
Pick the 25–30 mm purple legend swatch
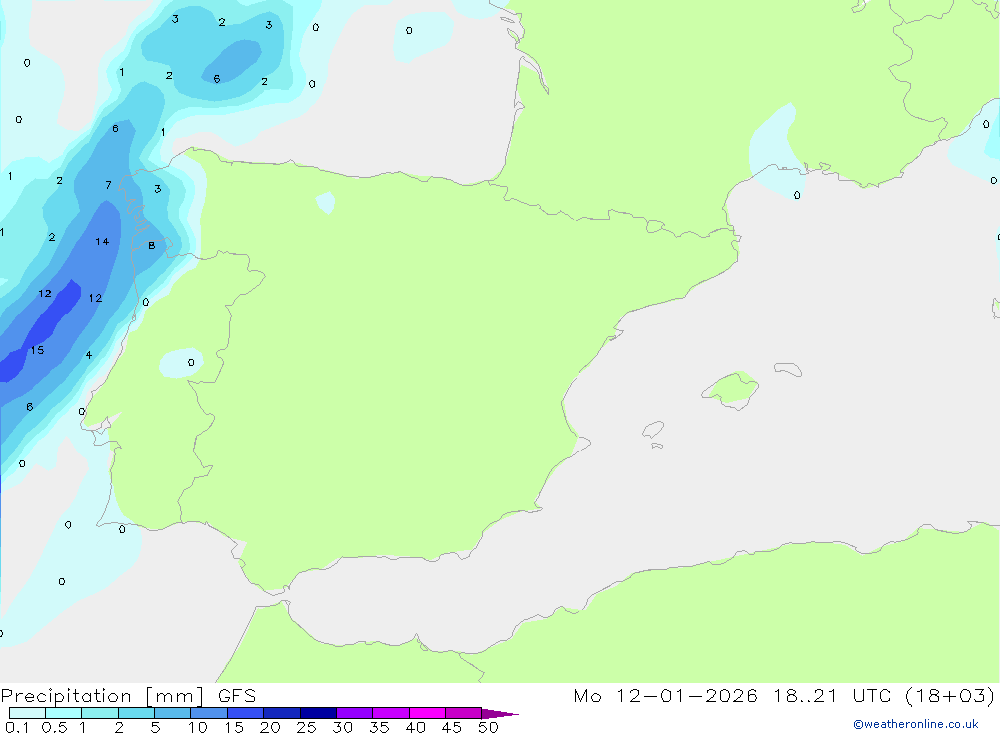(x=318, y=713)
